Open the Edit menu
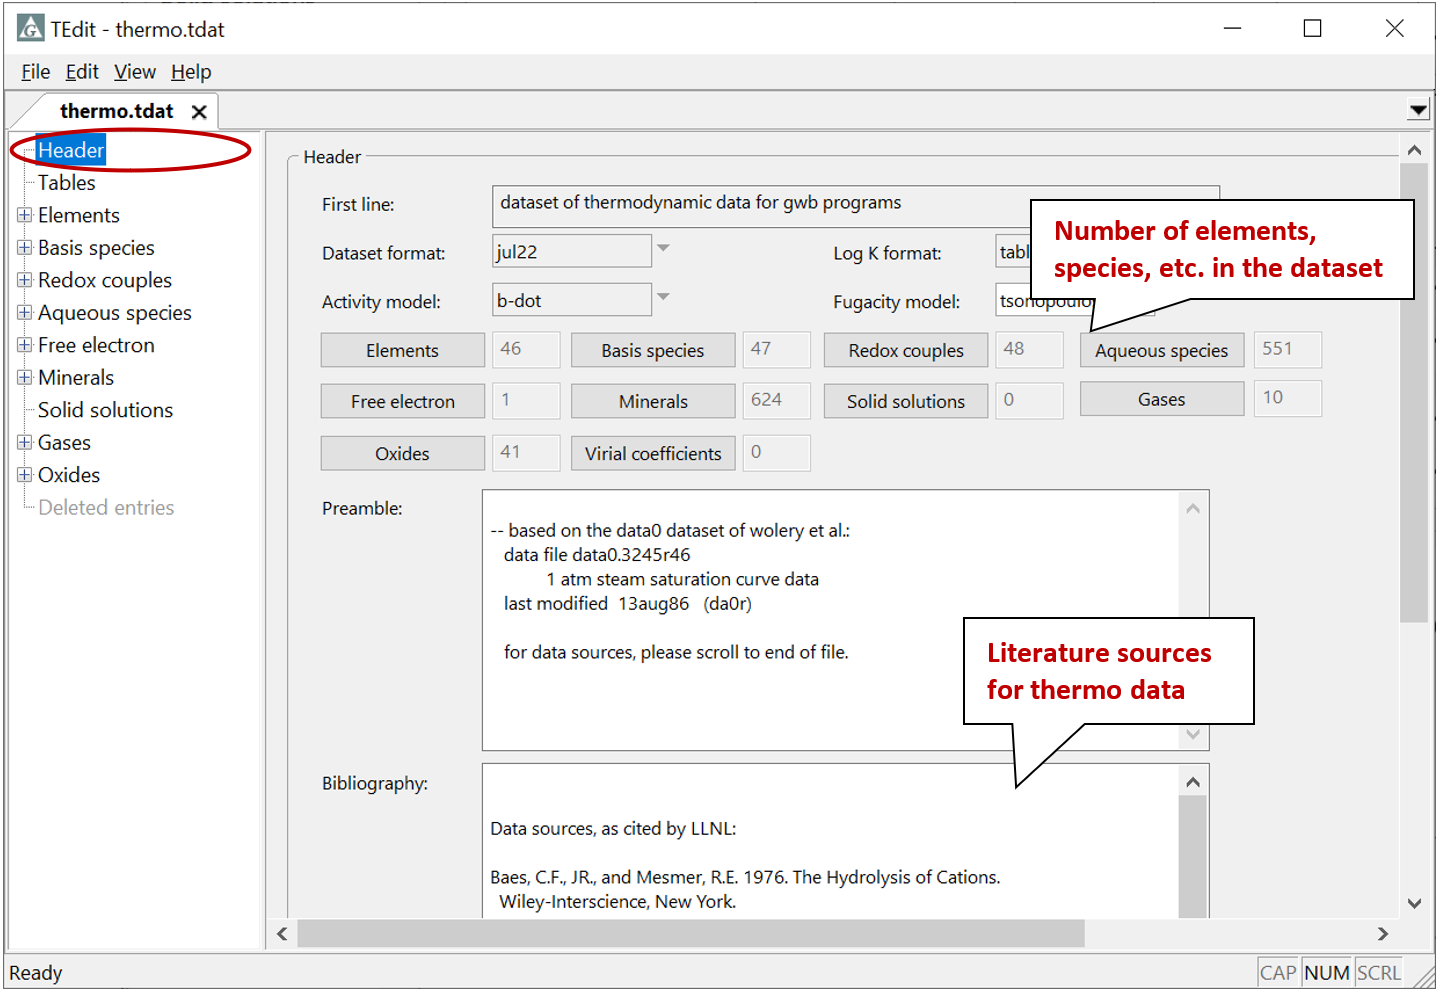1439x991 pixels. coord(82,72)
